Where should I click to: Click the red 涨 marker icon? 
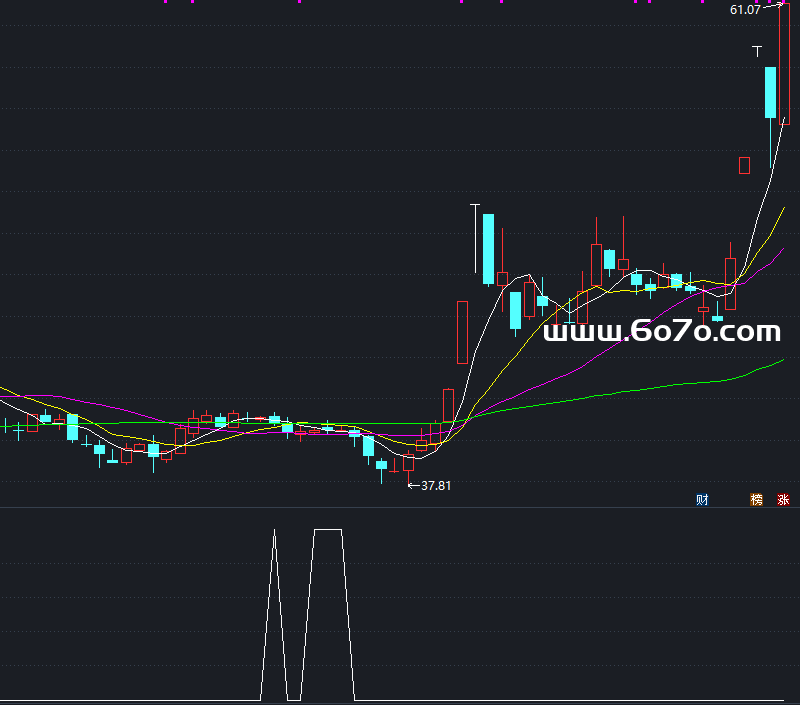[783, 499]
